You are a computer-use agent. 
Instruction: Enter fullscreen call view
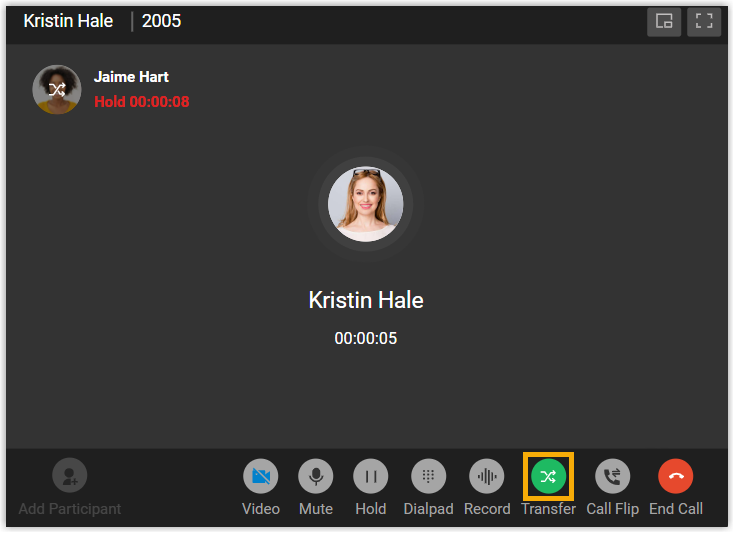(x=704, y=22)
